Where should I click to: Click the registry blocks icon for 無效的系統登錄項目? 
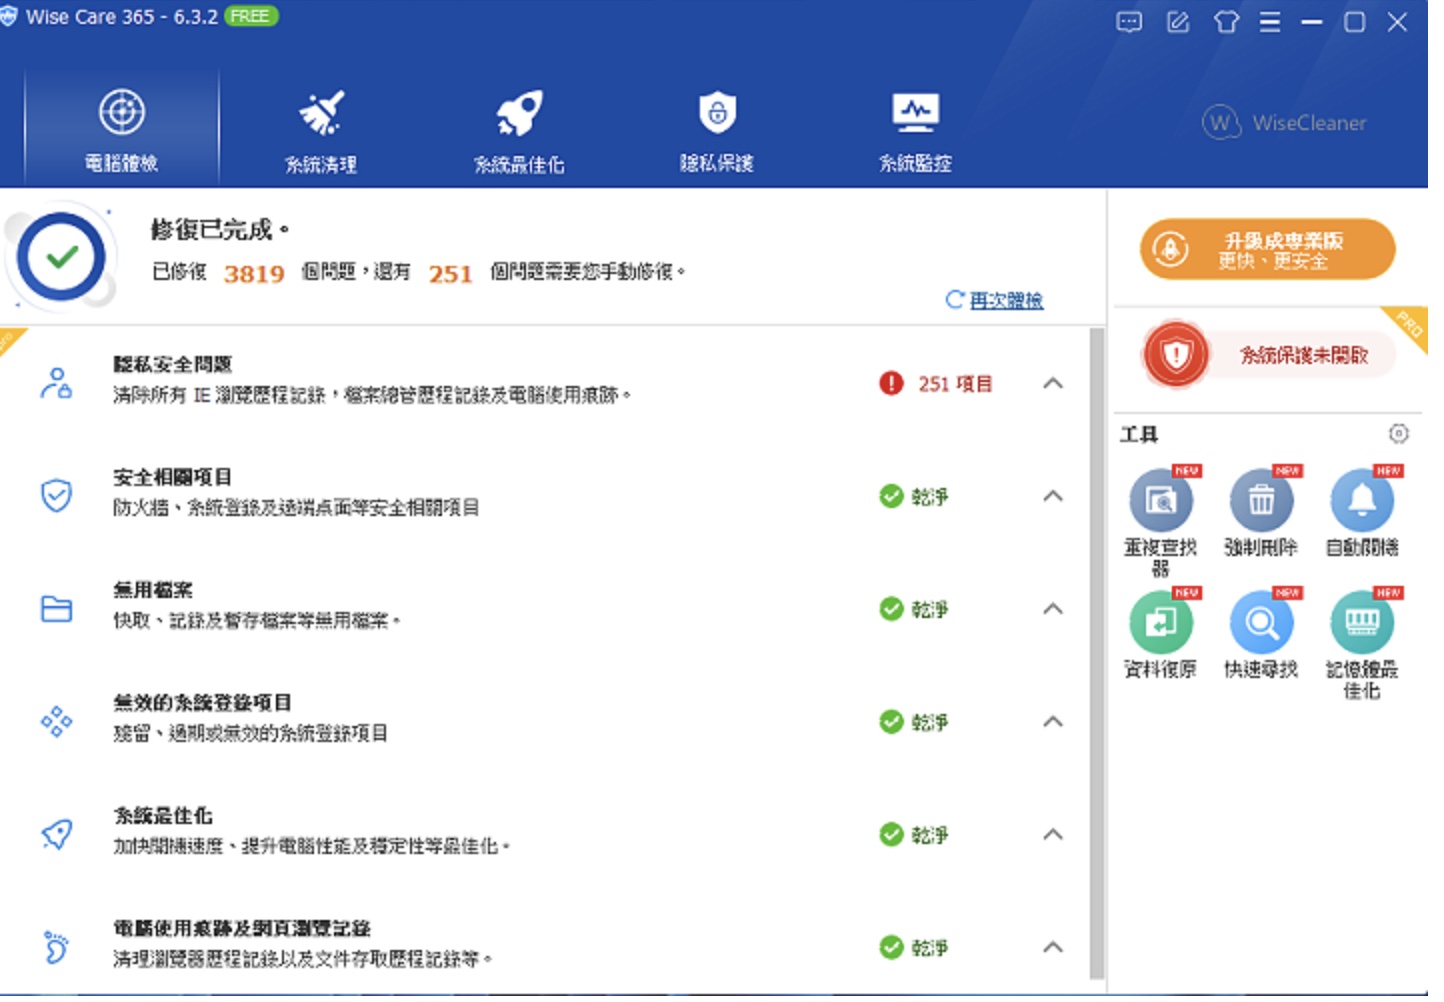tap(56, 722)
